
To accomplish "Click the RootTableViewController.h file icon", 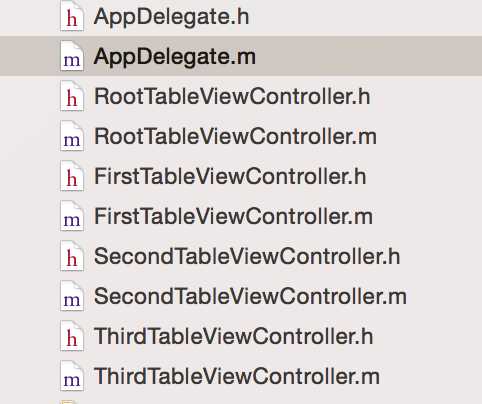I will tap(72, 96).
